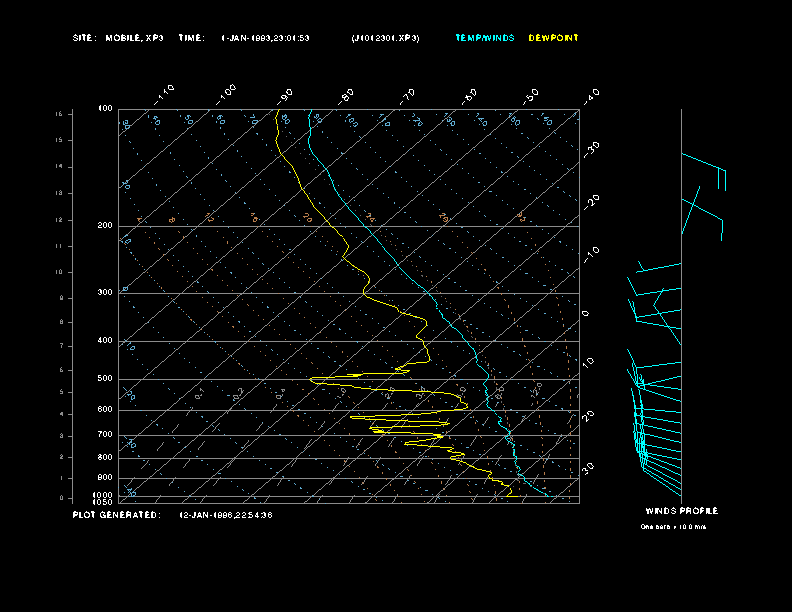Click the 0 temperature label on right axis
The image size is (792, 612).
586,313
